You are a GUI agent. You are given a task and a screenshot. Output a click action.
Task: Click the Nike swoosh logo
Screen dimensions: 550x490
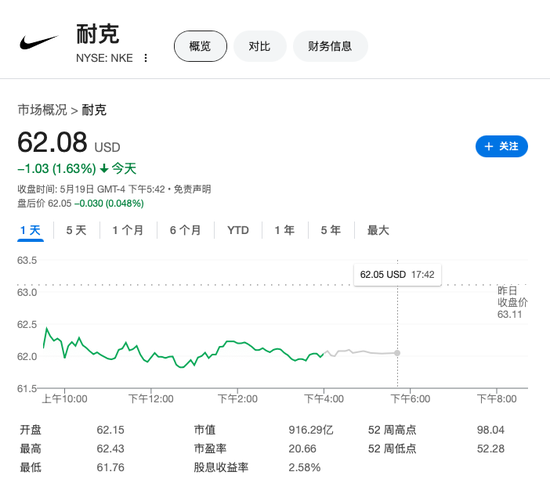(x=38, y=42)
